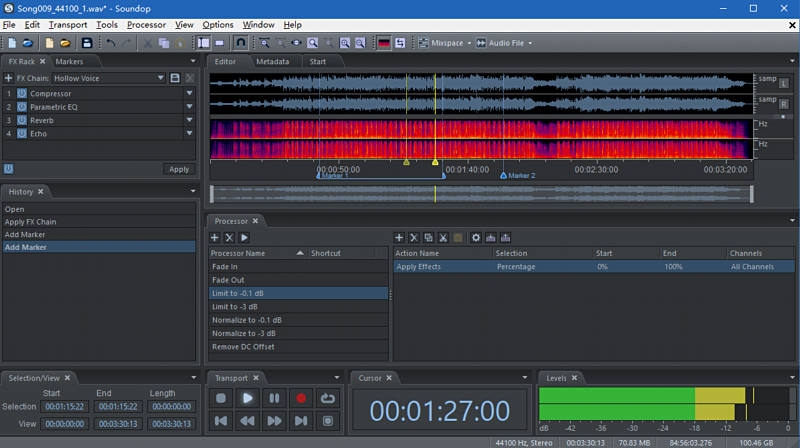Expand the Parametric EQ dropdown arrow
The width and height of the screenshot is (800, 448).
pos(189,107)
